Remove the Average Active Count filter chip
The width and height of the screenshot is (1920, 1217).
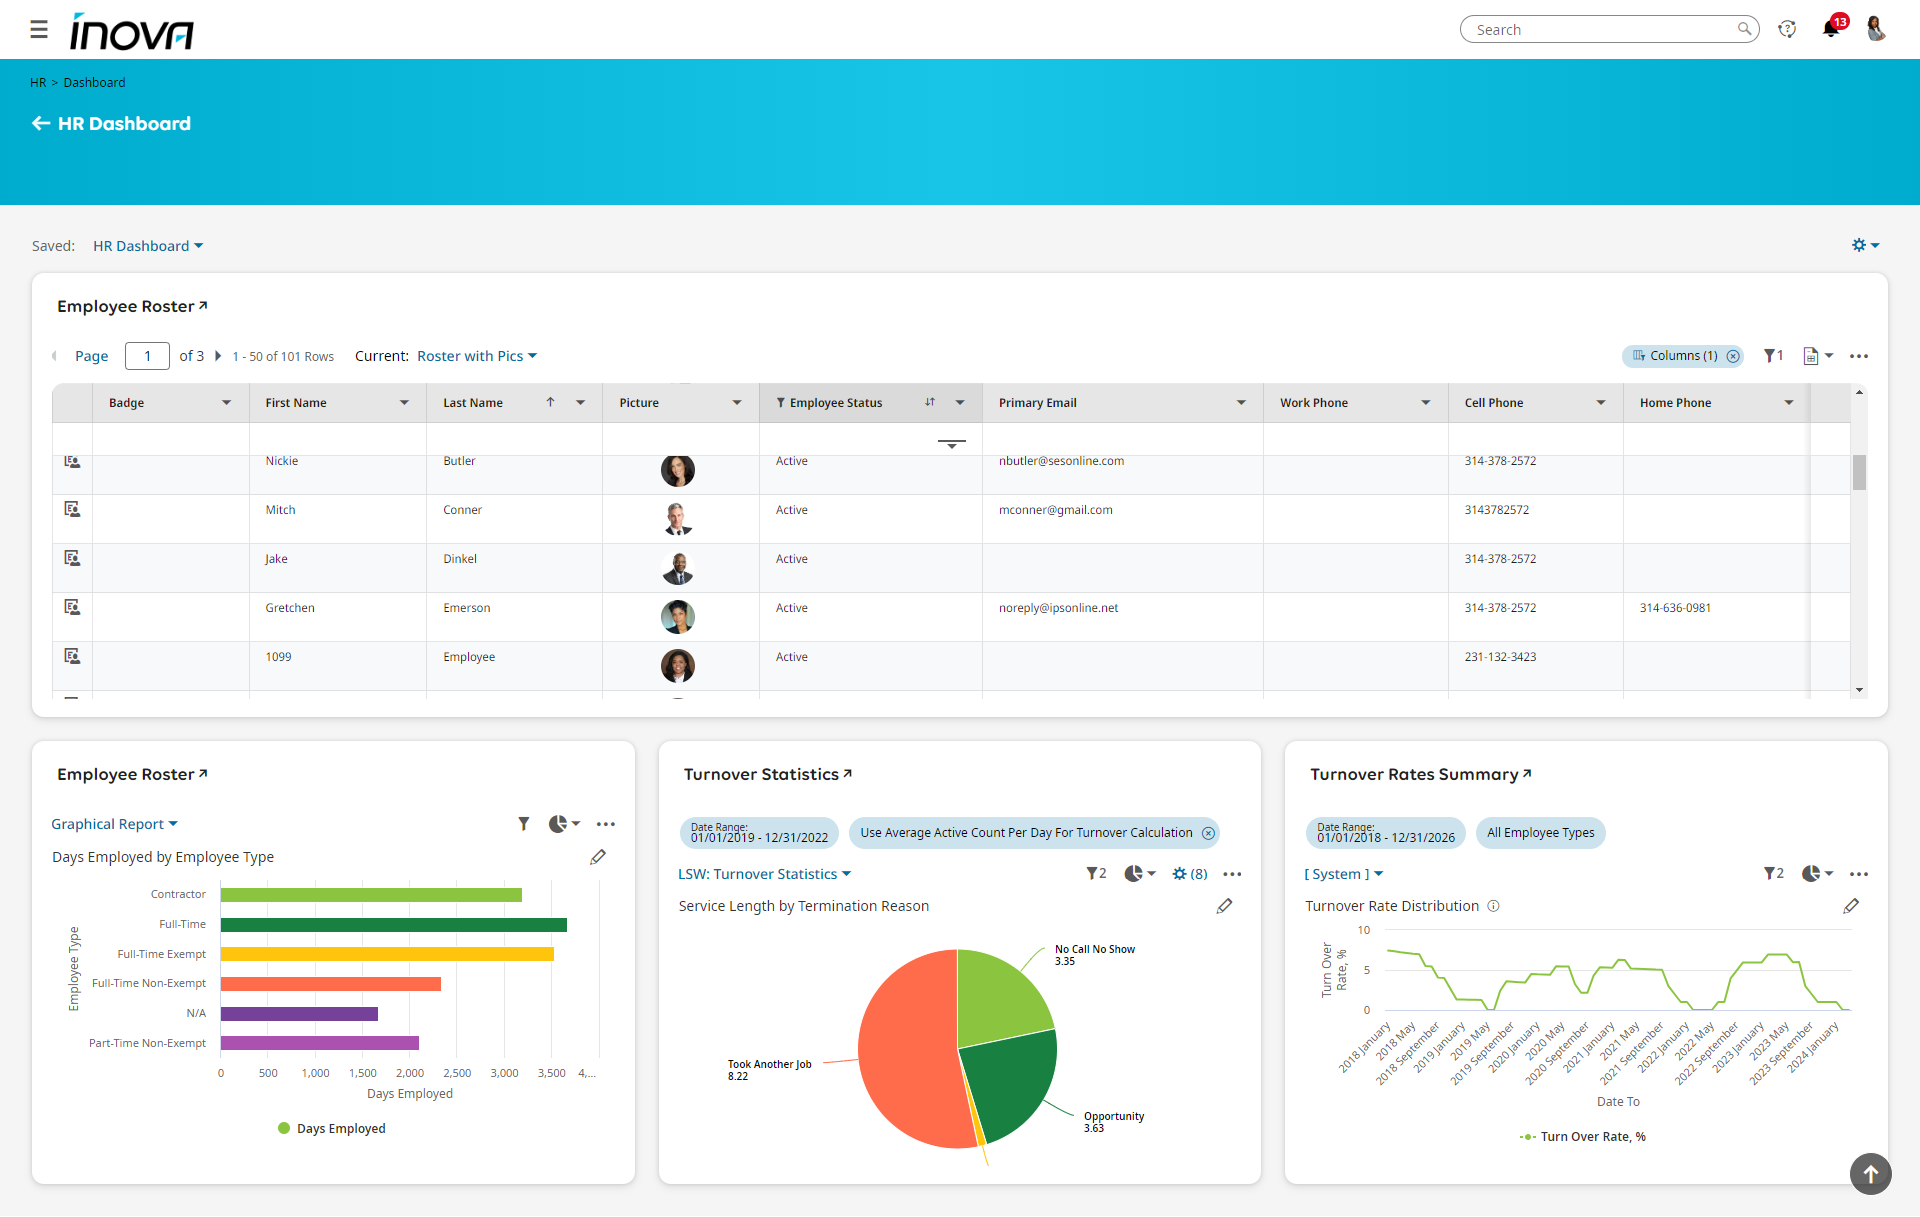pyautogui.click(x=1208, y=833)
